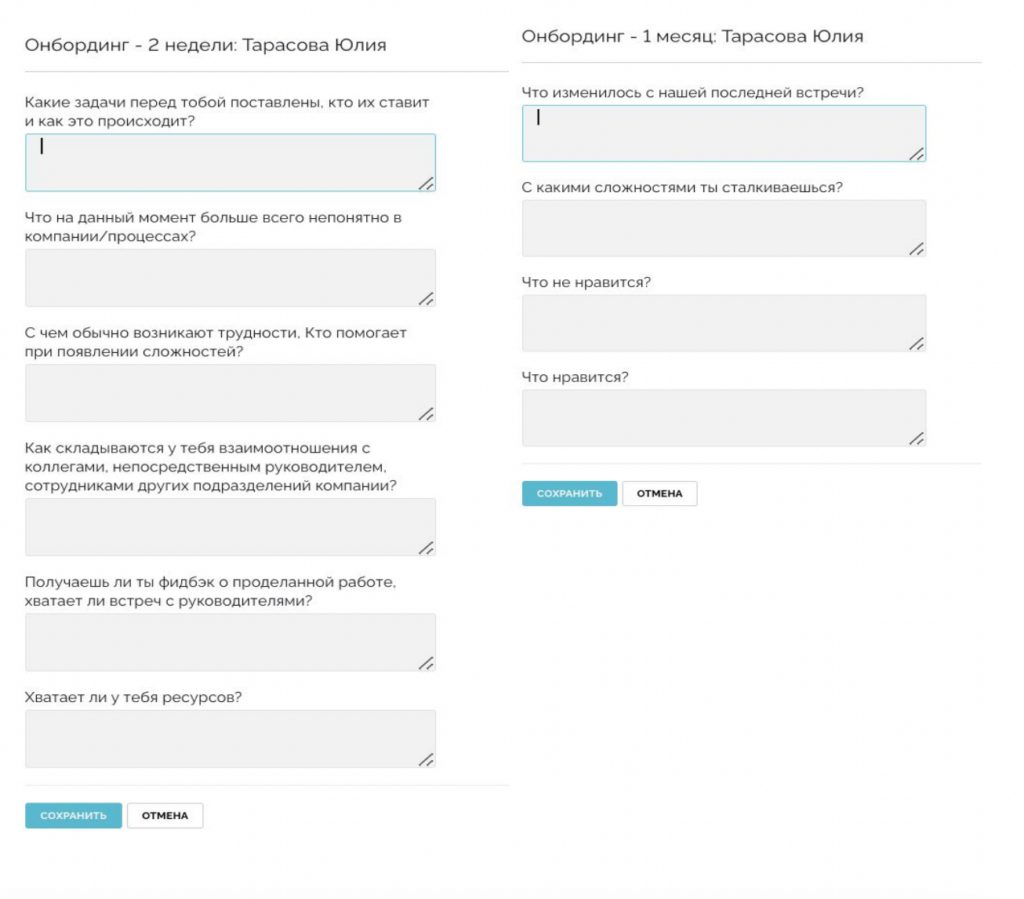
Task: Click the resize handle of the assigned-tasks text area
Action: tap(426, 183)
